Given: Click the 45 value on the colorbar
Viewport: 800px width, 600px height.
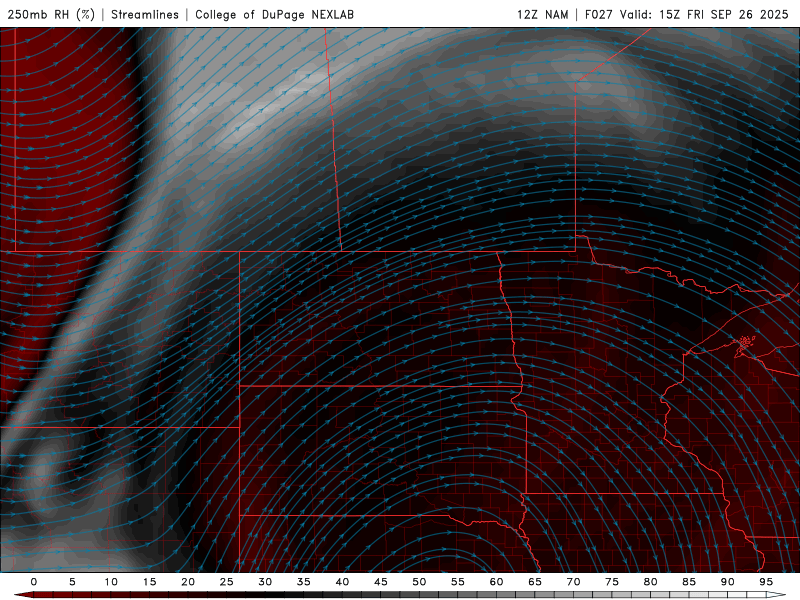Looking at the screenshot, I should [381, 582].
